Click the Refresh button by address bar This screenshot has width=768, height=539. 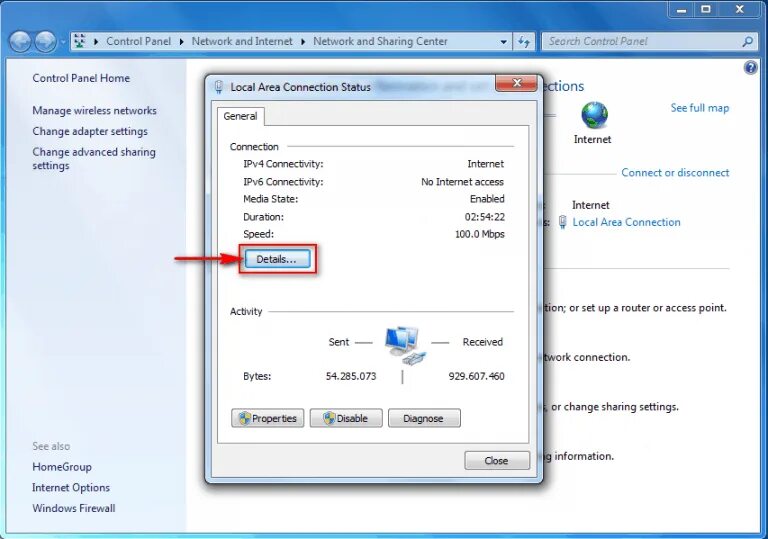pyautogui.click(x=524, y=42)
